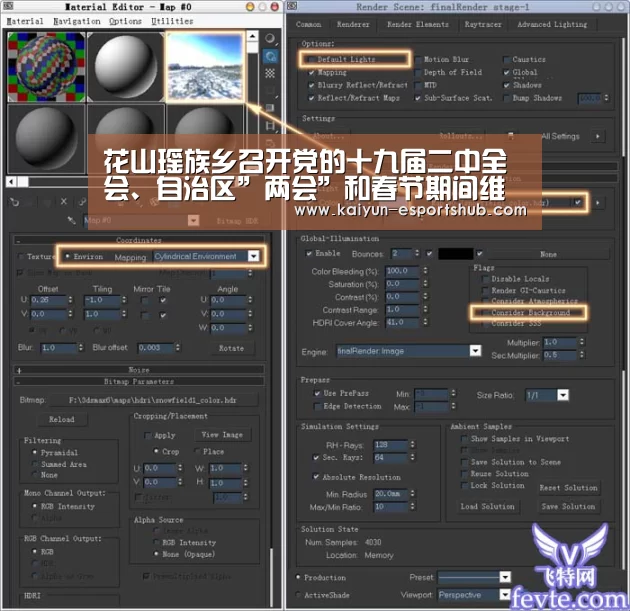Click the sample slots vertical scrollbar up arrow
630x611 pixels.
coord(252,37)
